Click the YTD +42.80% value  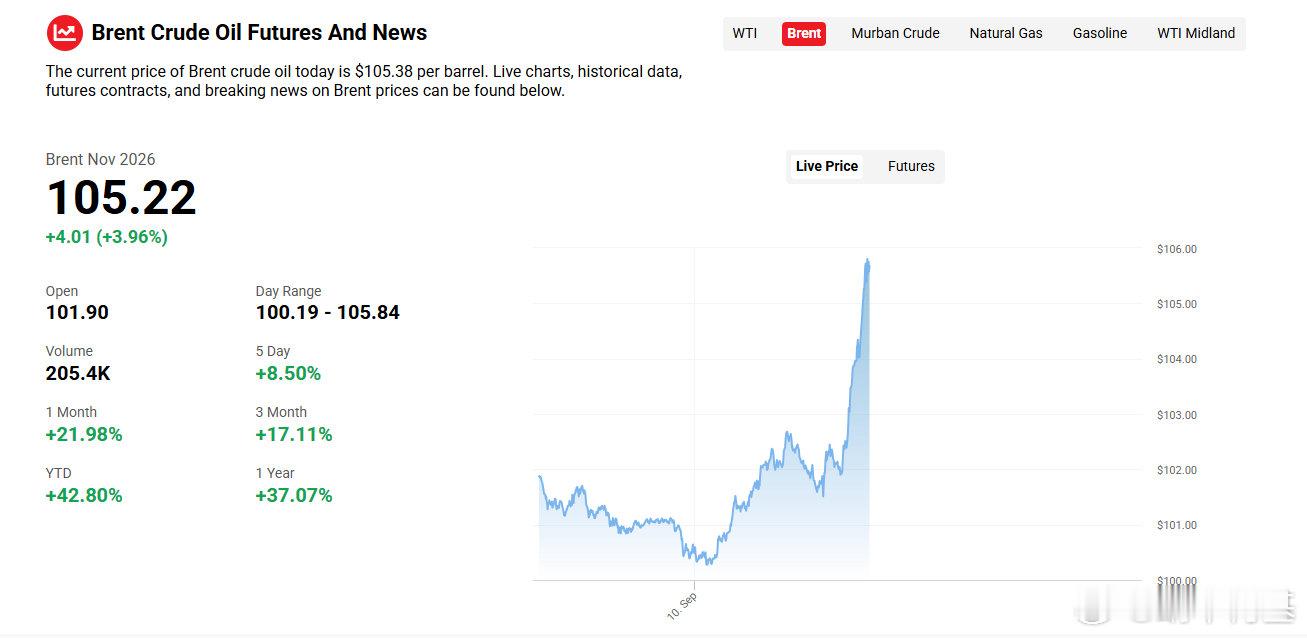coord(84,495)
